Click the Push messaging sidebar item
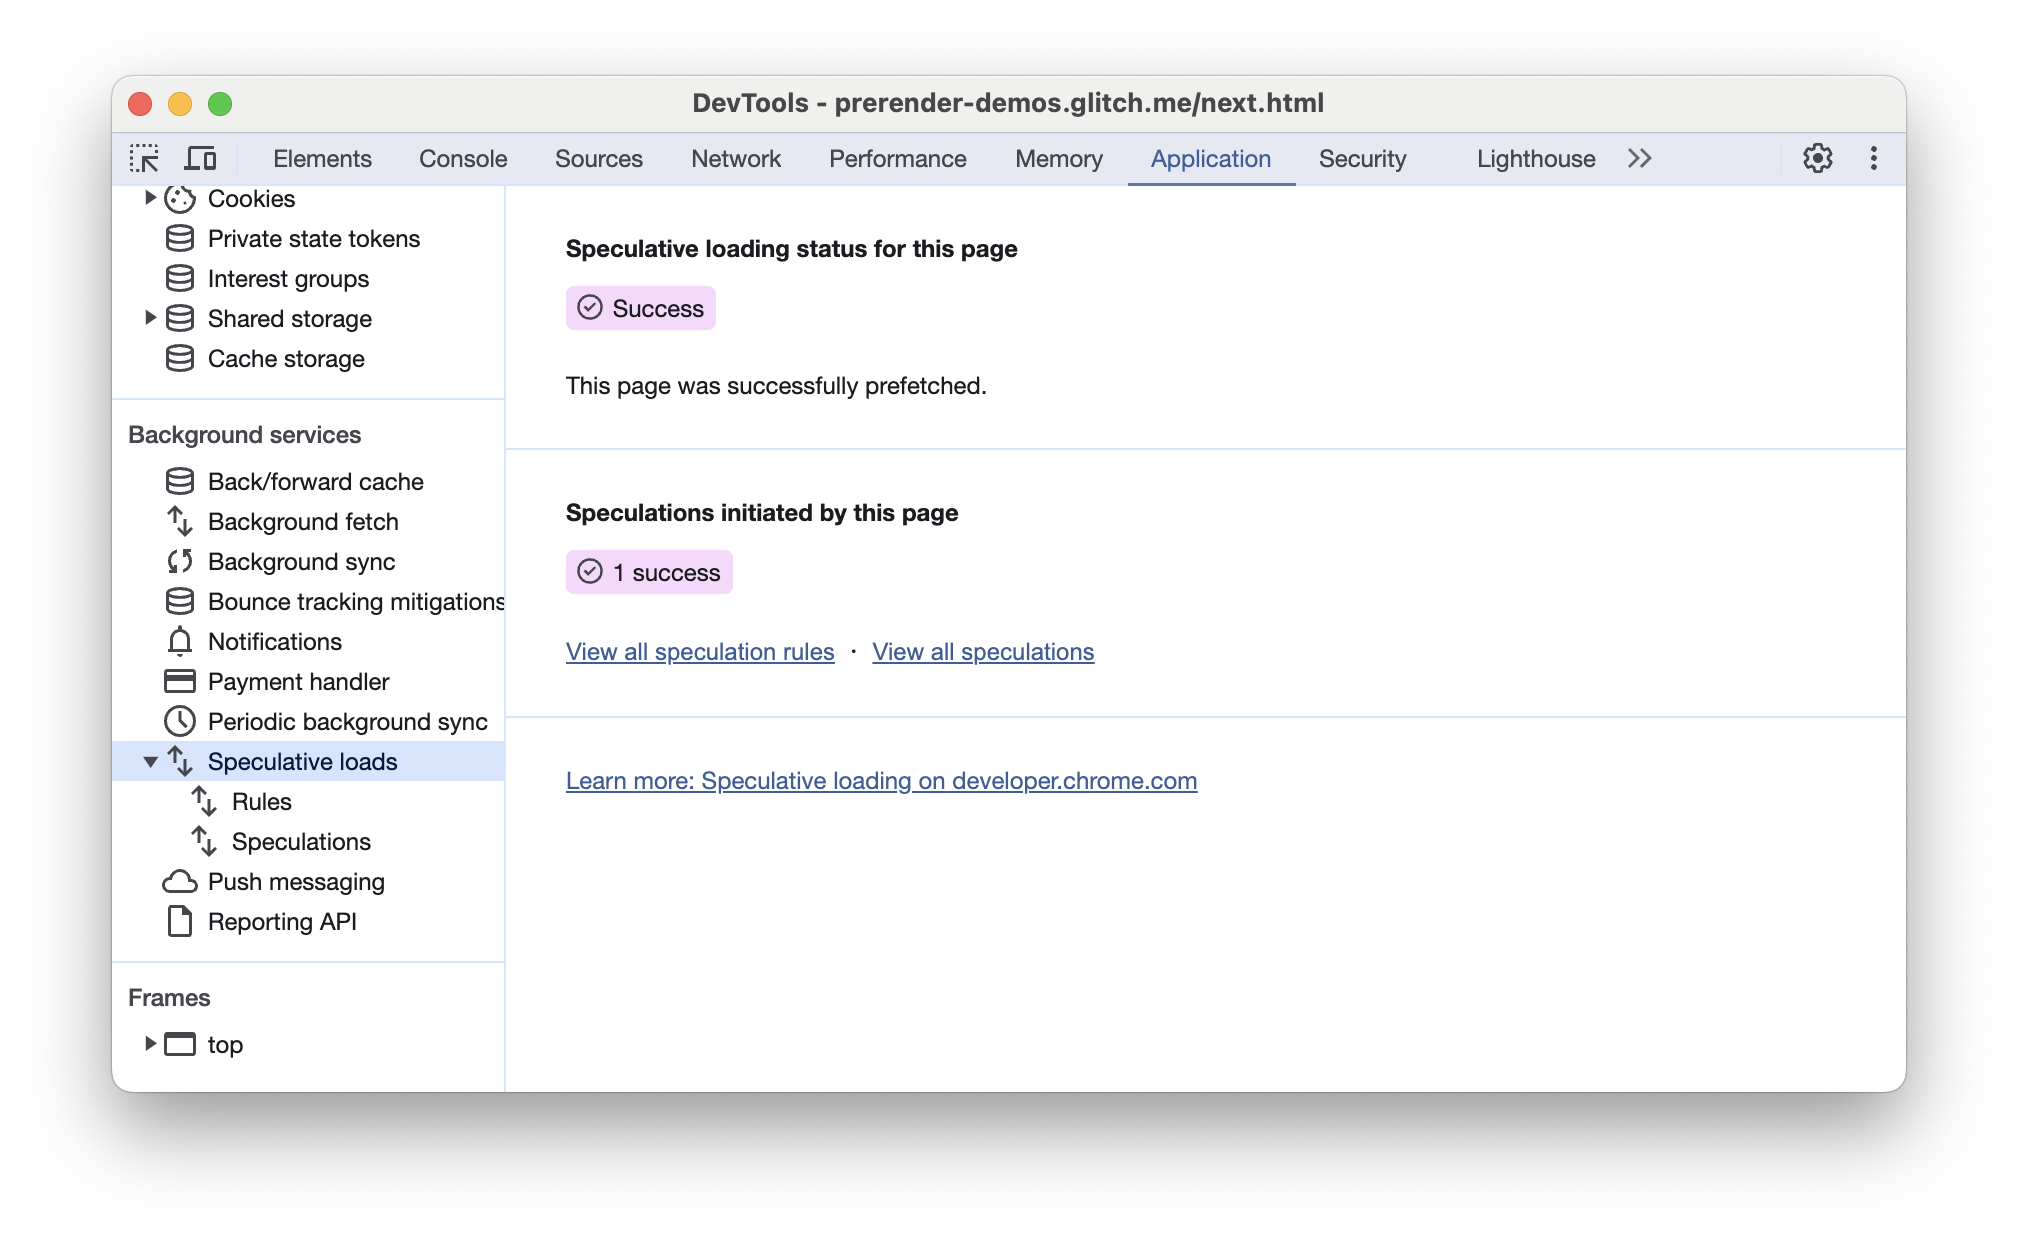 pyautogui.click(x=298, y=881)
